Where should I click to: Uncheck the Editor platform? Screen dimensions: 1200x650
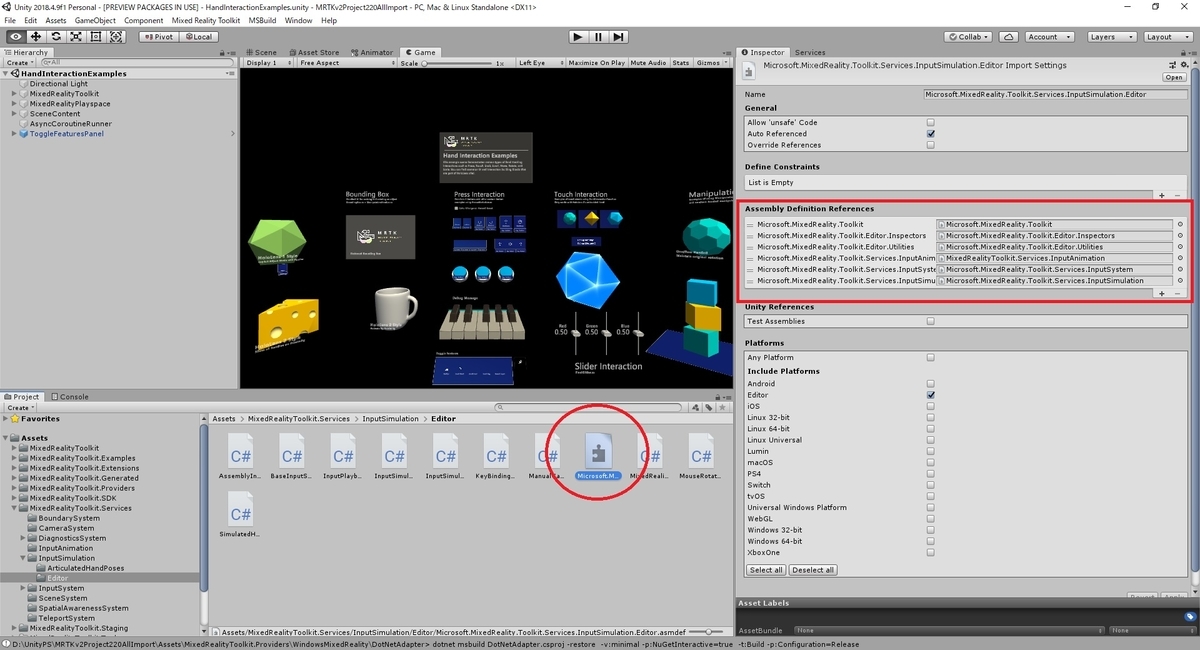tap(930, 395)
